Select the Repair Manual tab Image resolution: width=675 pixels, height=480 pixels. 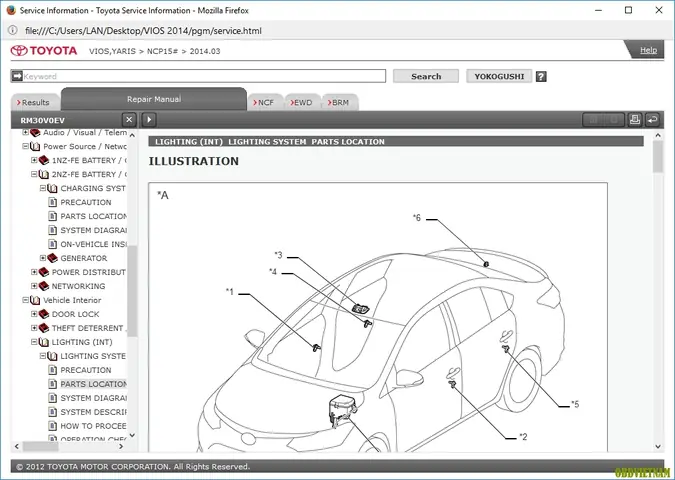(154, 99)
